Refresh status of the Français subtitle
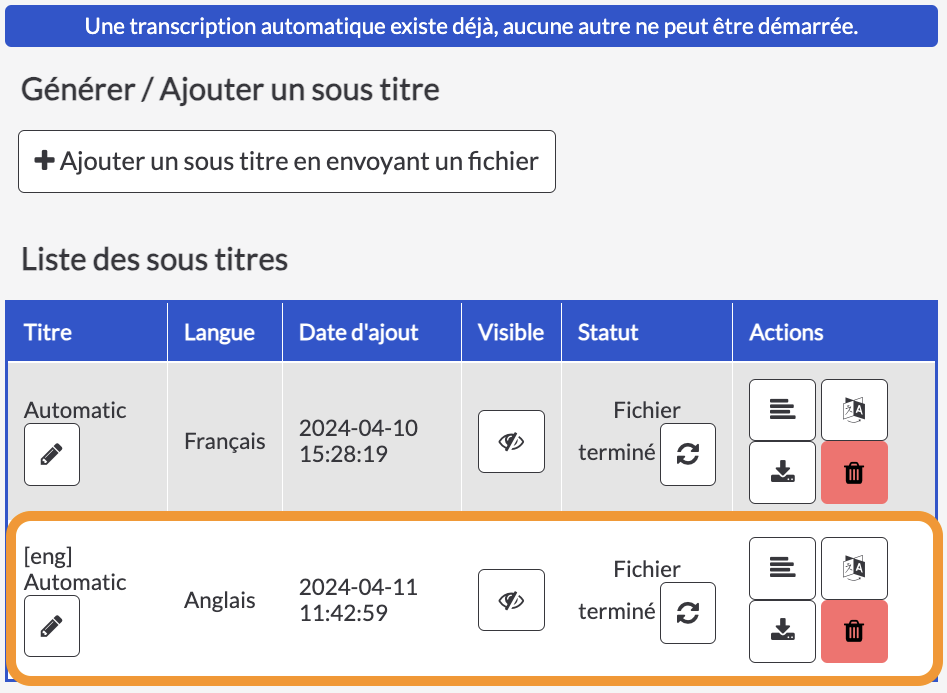 point(688,454)
